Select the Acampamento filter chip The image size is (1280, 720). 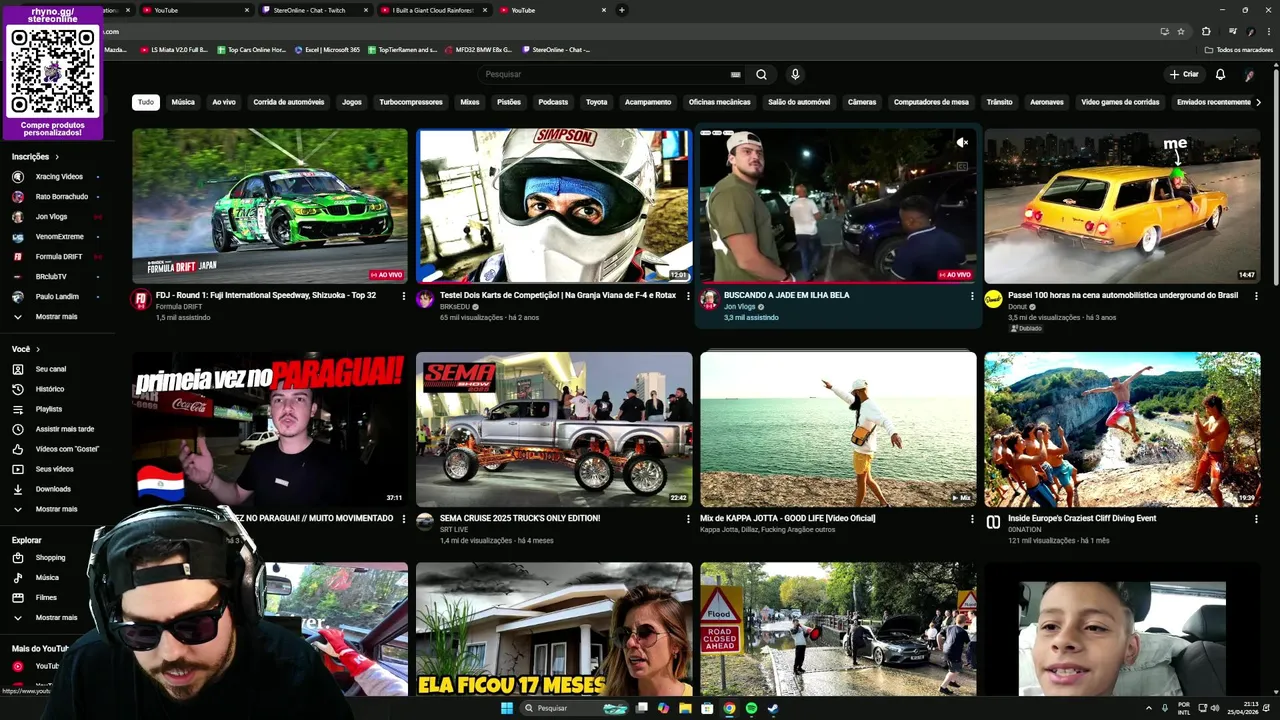click(x=648, y=102)
